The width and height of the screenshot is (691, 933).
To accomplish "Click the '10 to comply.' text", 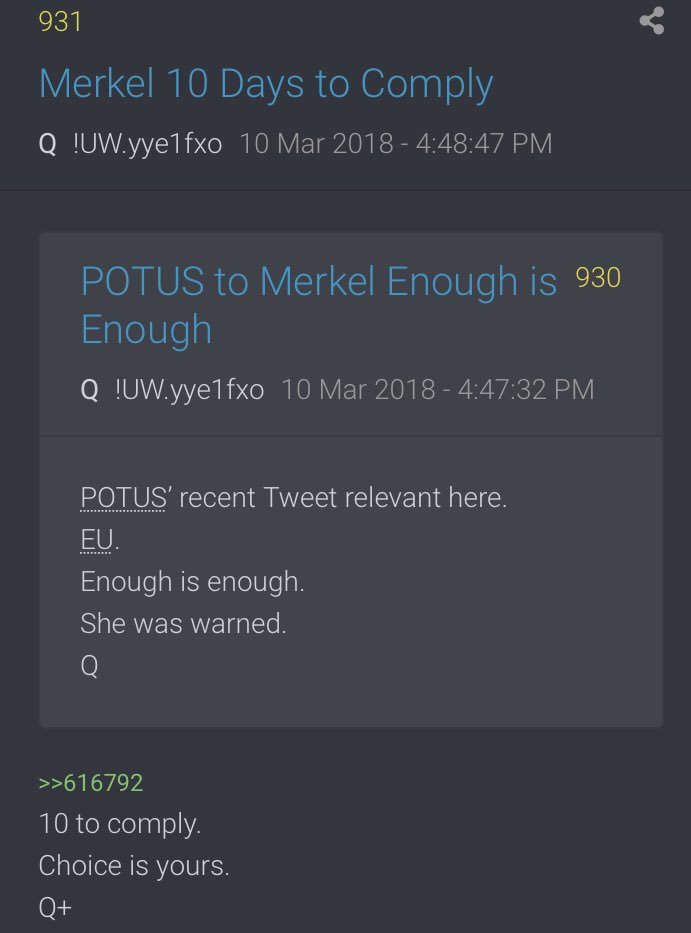I will point(120,825).
